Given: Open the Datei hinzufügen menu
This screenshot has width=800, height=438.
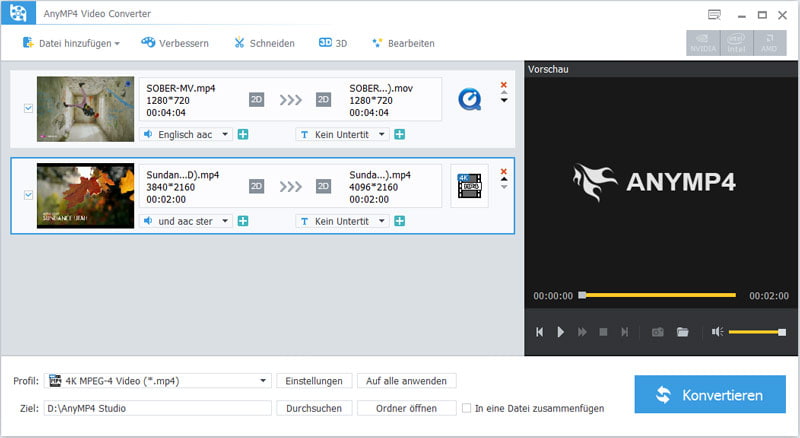Looking at the screenshot, I should [71, 43].
